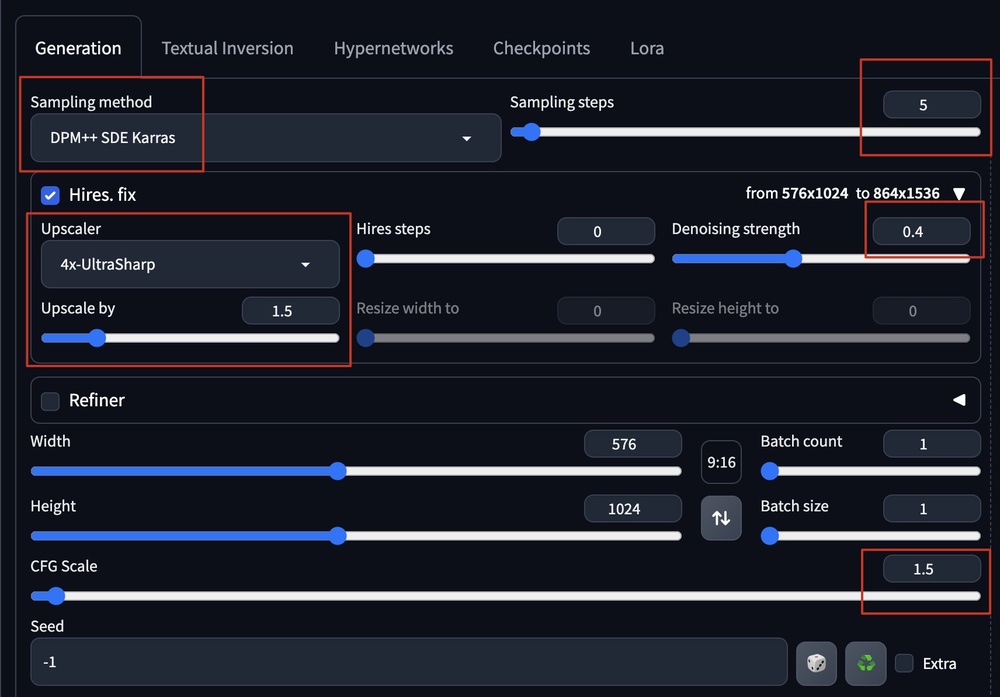Image resolution: width=1000 pixels, height=697 pixels.
Task: Open the Sampling method dropdown
Action: pos(265,138)
